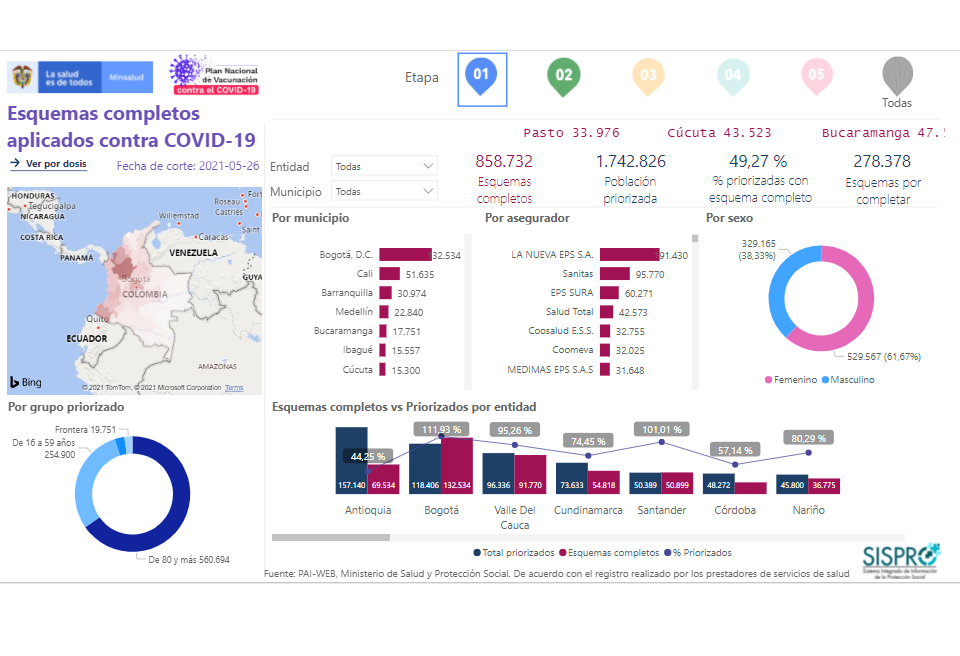Select the Sanitas asegurador bar
The height and width of the screenshot is (656, 960).
point(615,274)
